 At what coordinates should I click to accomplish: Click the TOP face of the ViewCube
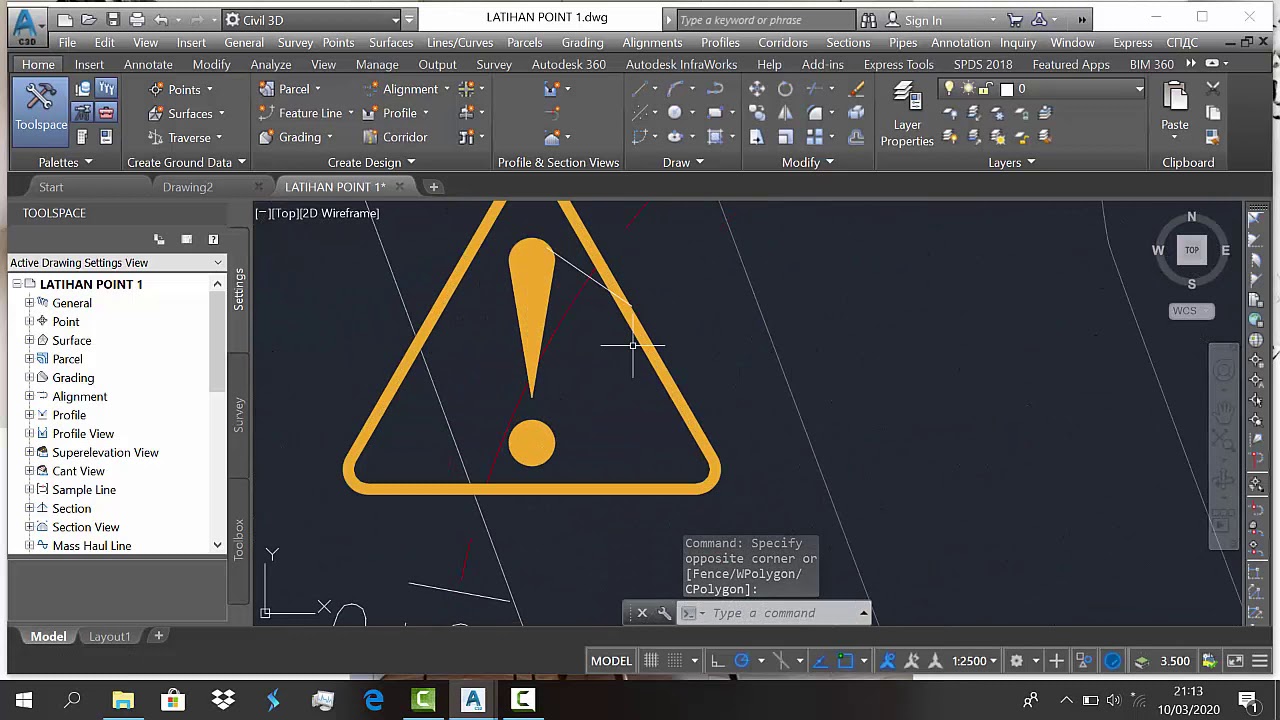pyautogui.click(x=1192, y=250)
